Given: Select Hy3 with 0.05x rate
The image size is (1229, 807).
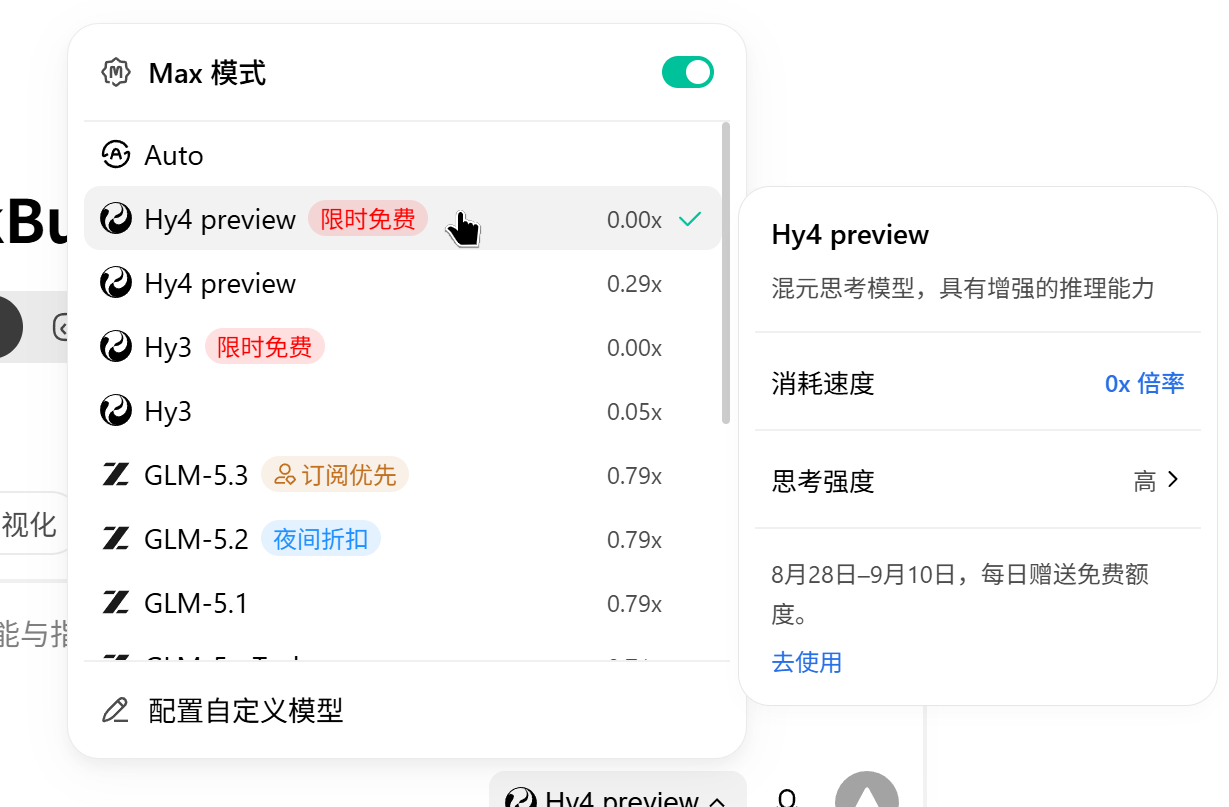Looking at the screenshot, I should [x=402, y=411].
